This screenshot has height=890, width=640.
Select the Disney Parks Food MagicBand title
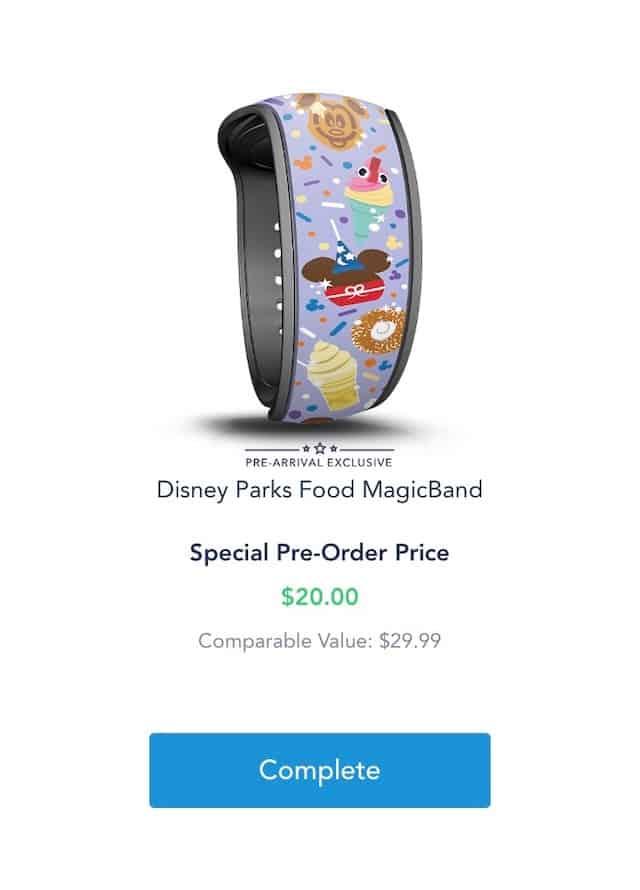(319, 490)
